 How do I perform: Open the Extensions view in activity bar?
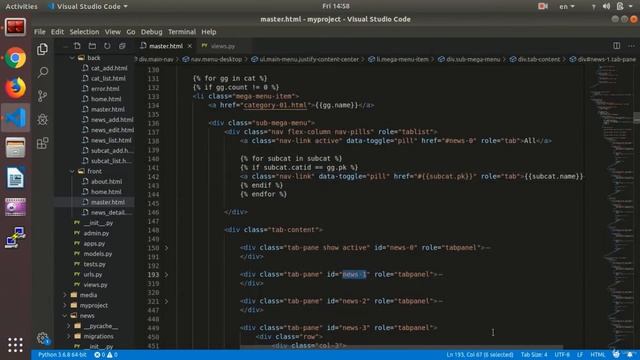point(42,143)
